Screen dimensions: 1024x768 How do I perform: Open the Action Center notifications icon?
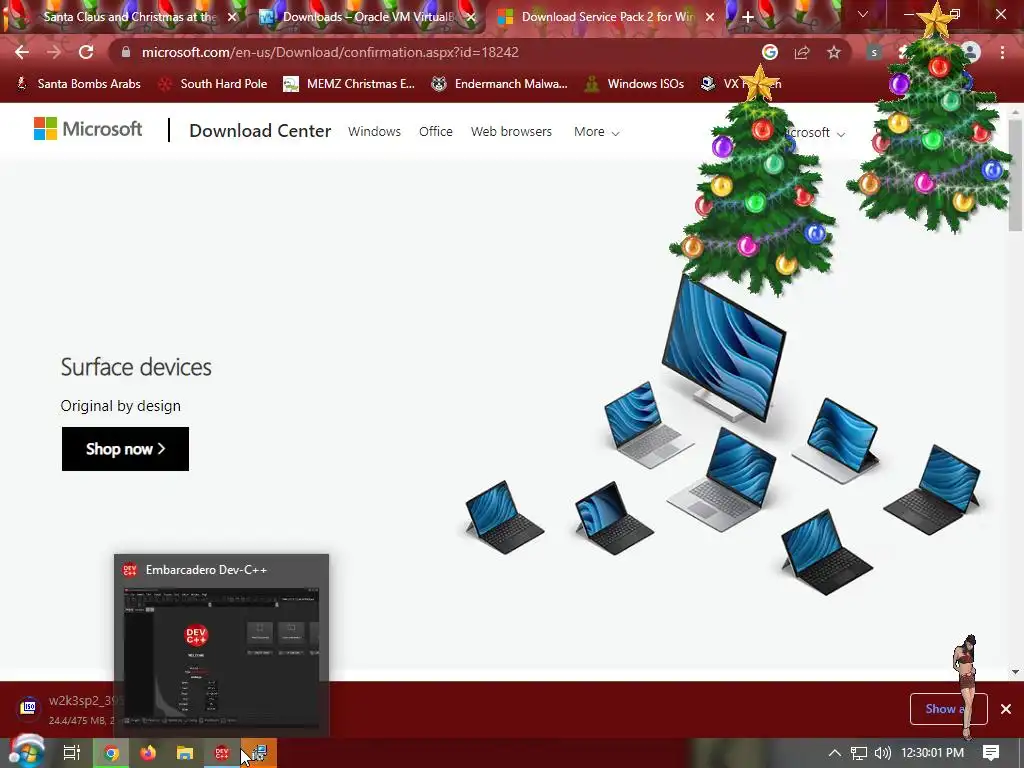click(991, 753)
